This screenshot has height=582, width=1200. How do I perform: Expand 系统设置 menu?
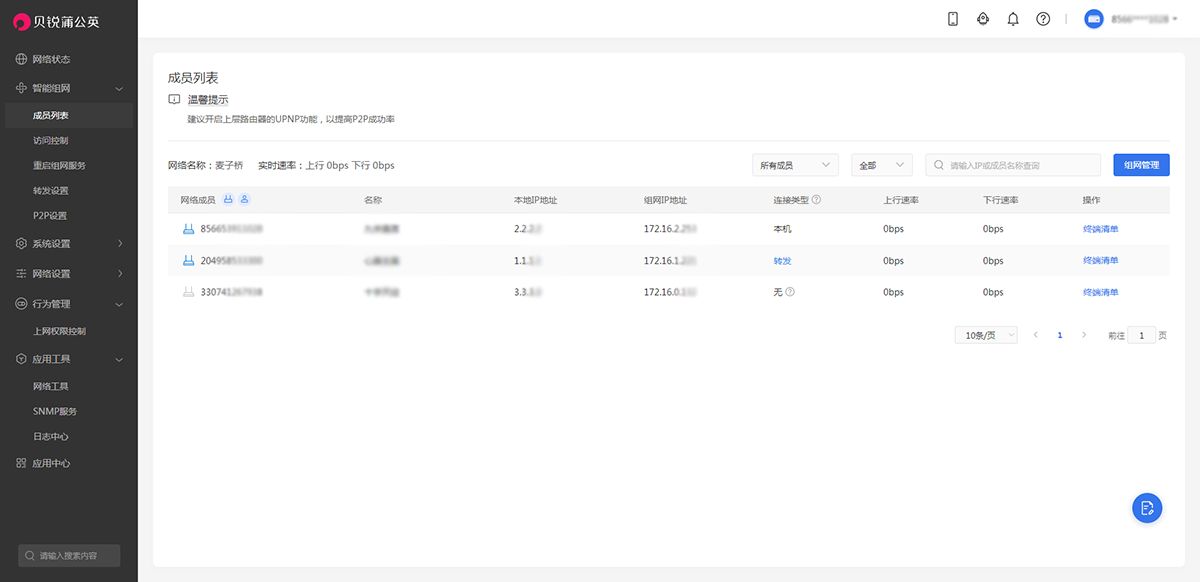coord(119,244)
